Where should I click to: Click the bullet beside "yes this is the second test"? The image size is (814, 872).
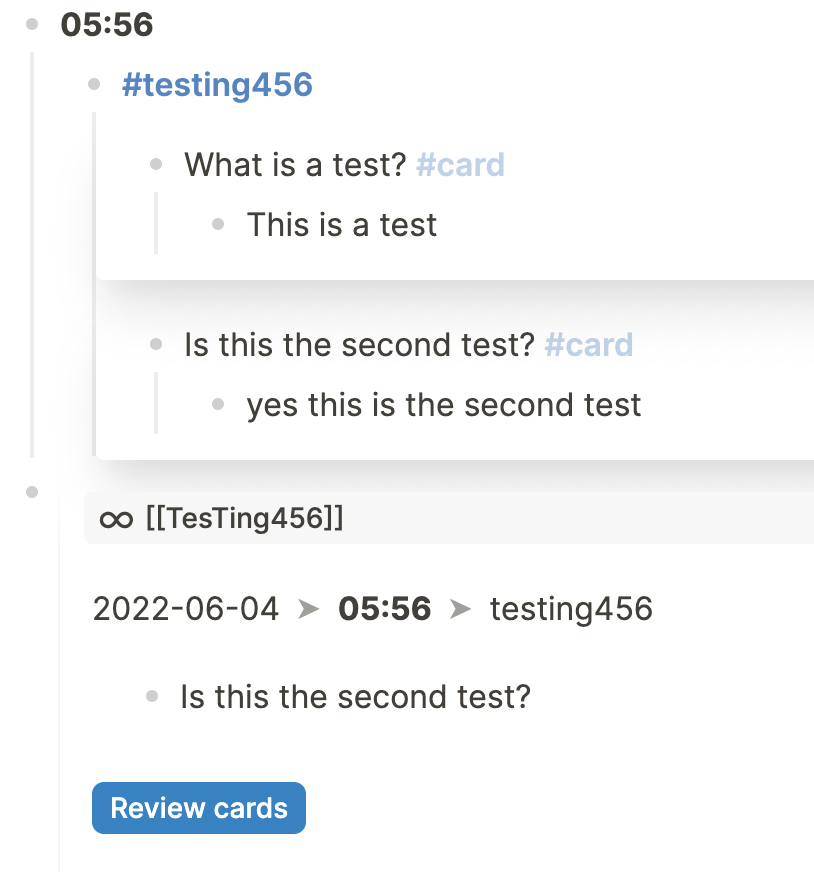click(217, 404)
